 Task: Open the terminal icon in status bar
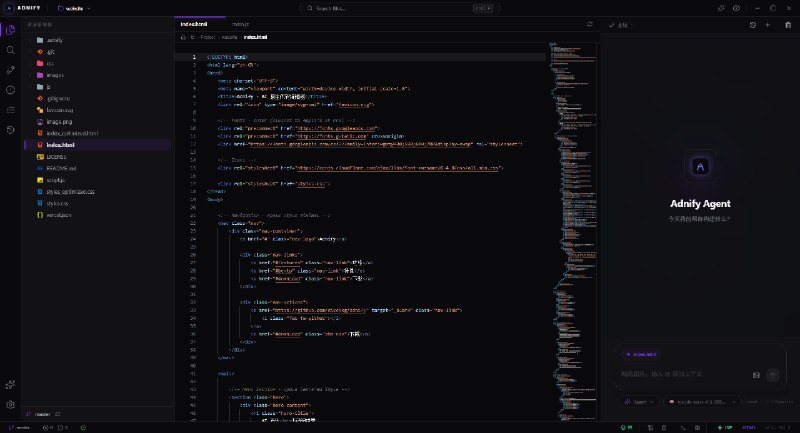[683, 427]
